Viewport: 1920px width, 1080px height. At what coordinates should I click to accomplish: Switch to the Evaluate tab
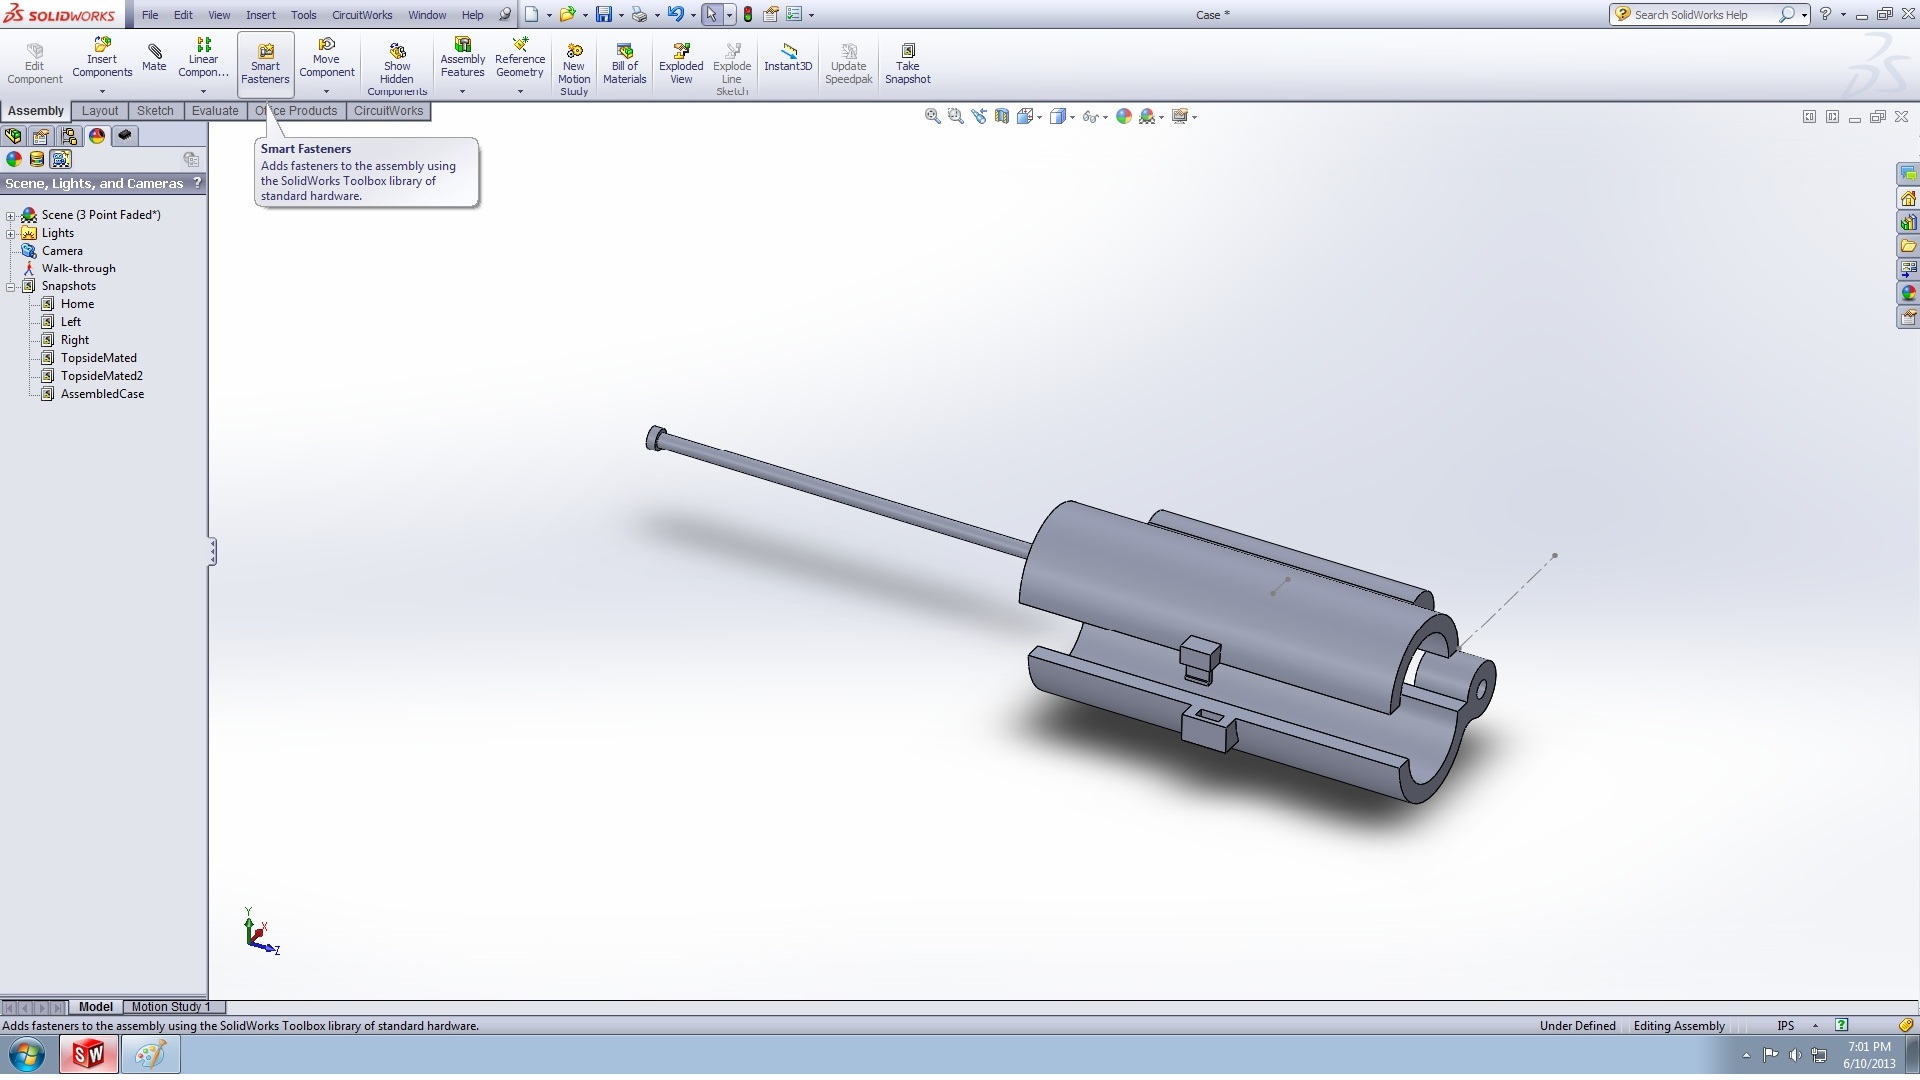point(215,111)
